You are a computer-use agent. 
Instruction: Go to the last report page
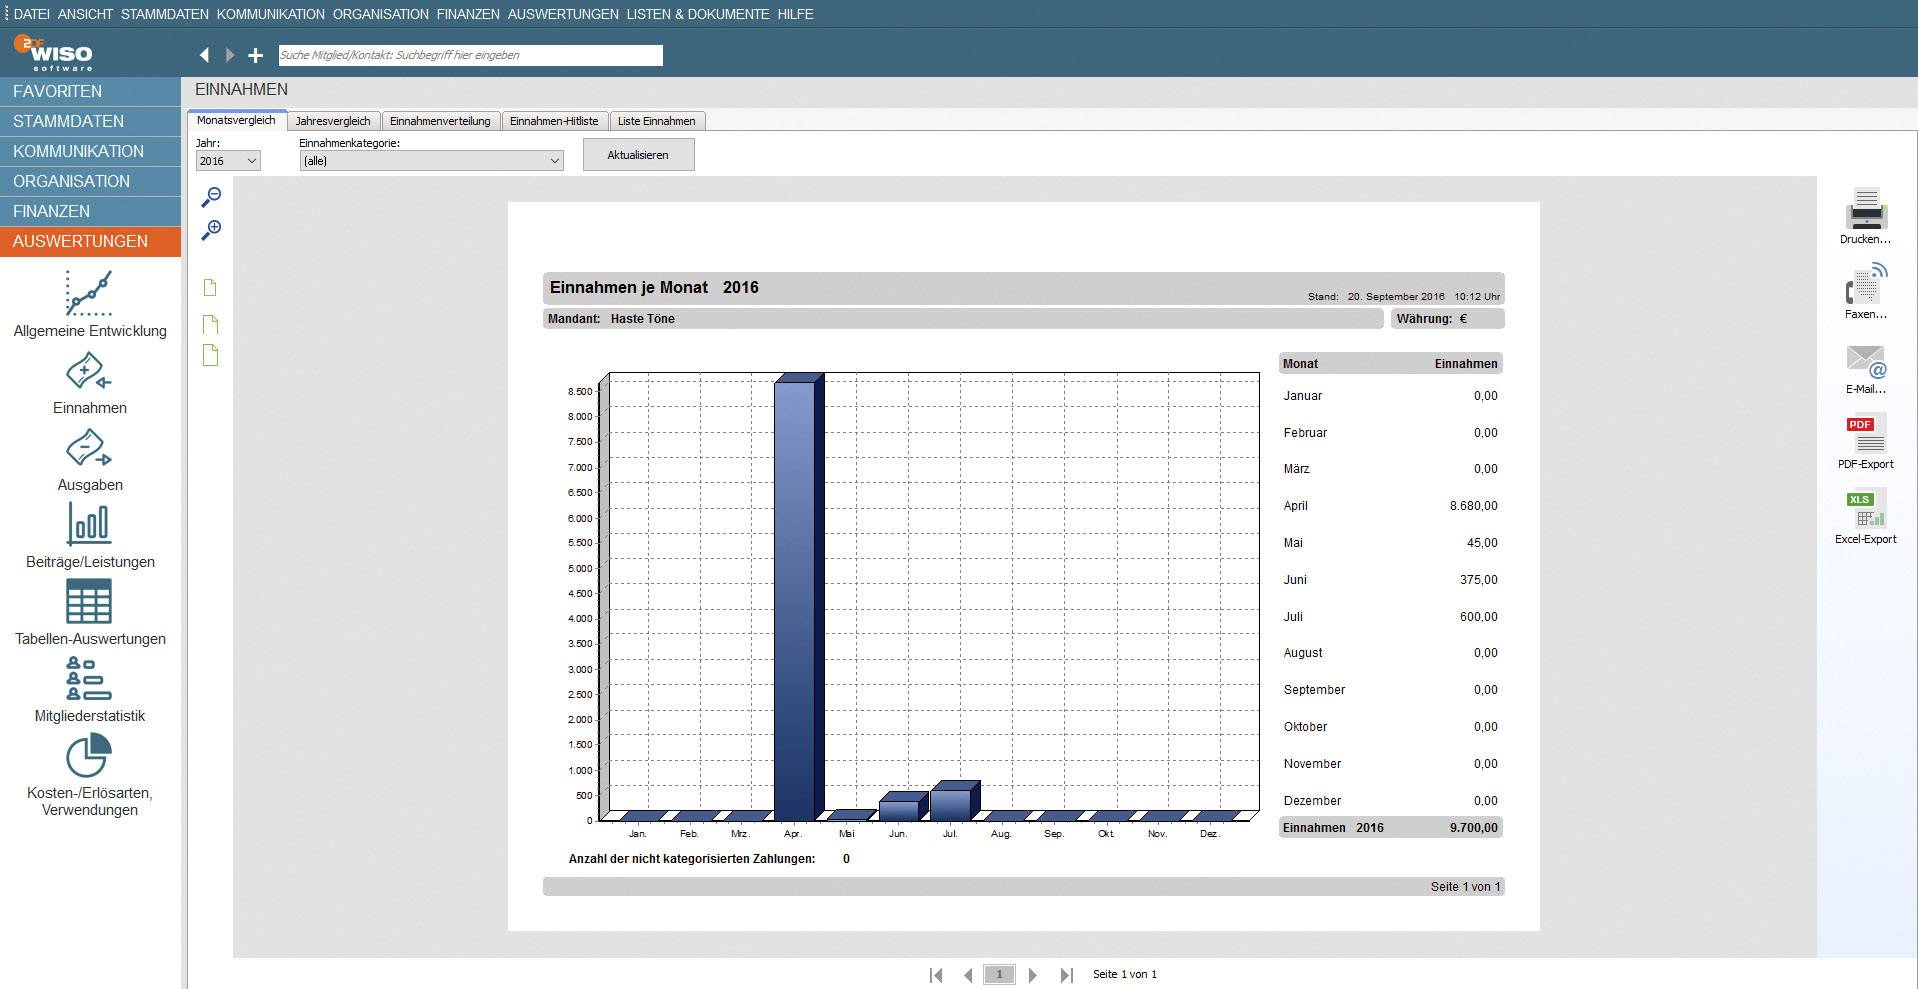coord(1066,974)
